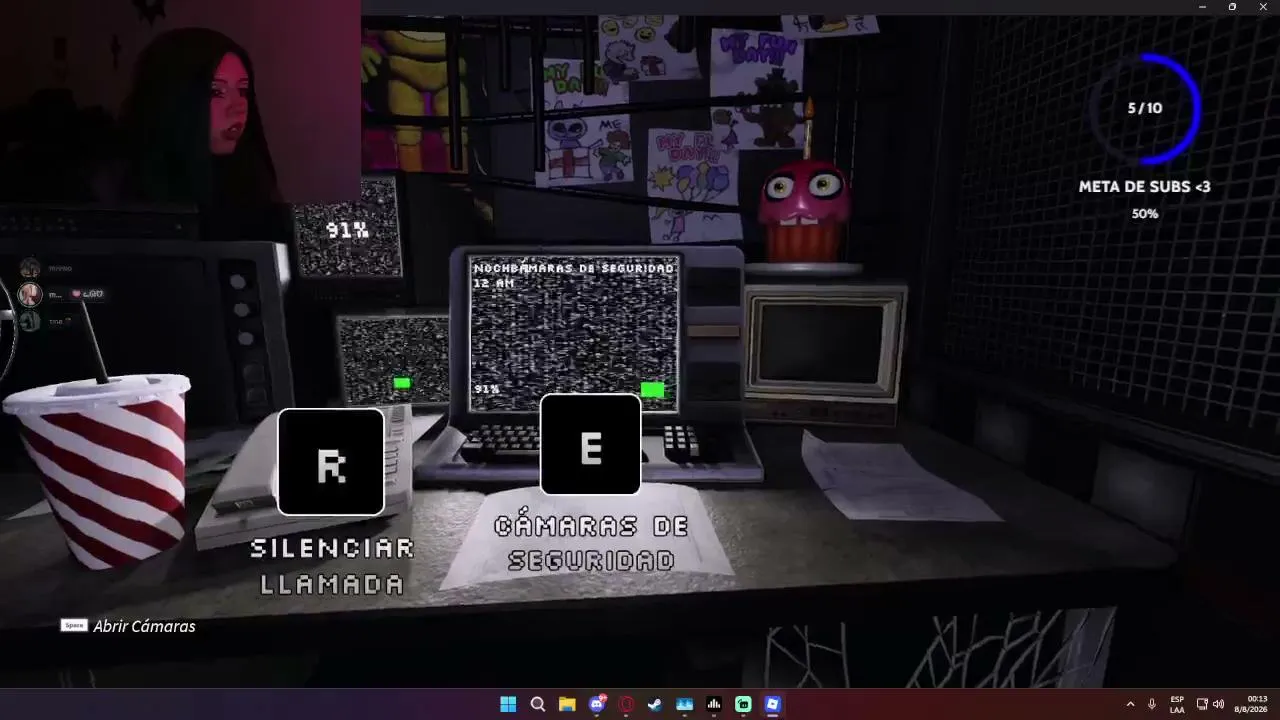Click the streamer webcam overlay
Screen dimensions: 1280x720
(x=180, y=103)
